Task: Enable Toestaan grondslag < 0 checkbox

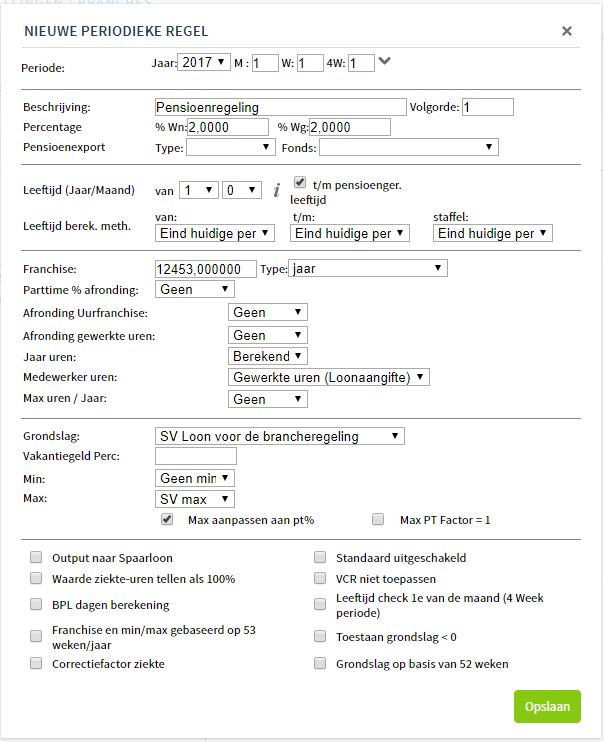Action: 320,636
